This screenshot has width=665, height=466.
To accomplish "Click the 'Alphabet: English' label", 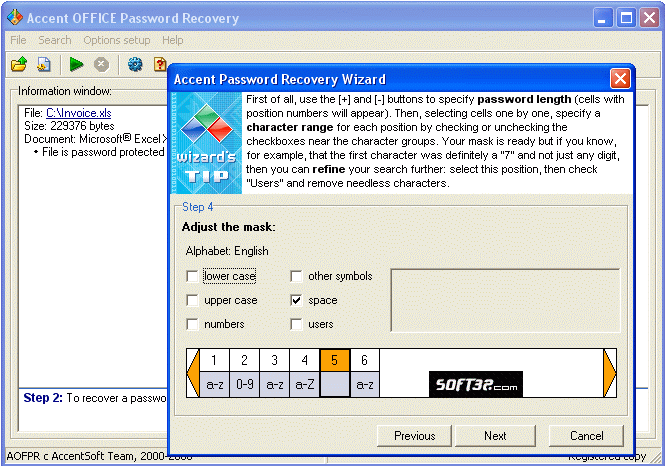I will click(227, 251).
